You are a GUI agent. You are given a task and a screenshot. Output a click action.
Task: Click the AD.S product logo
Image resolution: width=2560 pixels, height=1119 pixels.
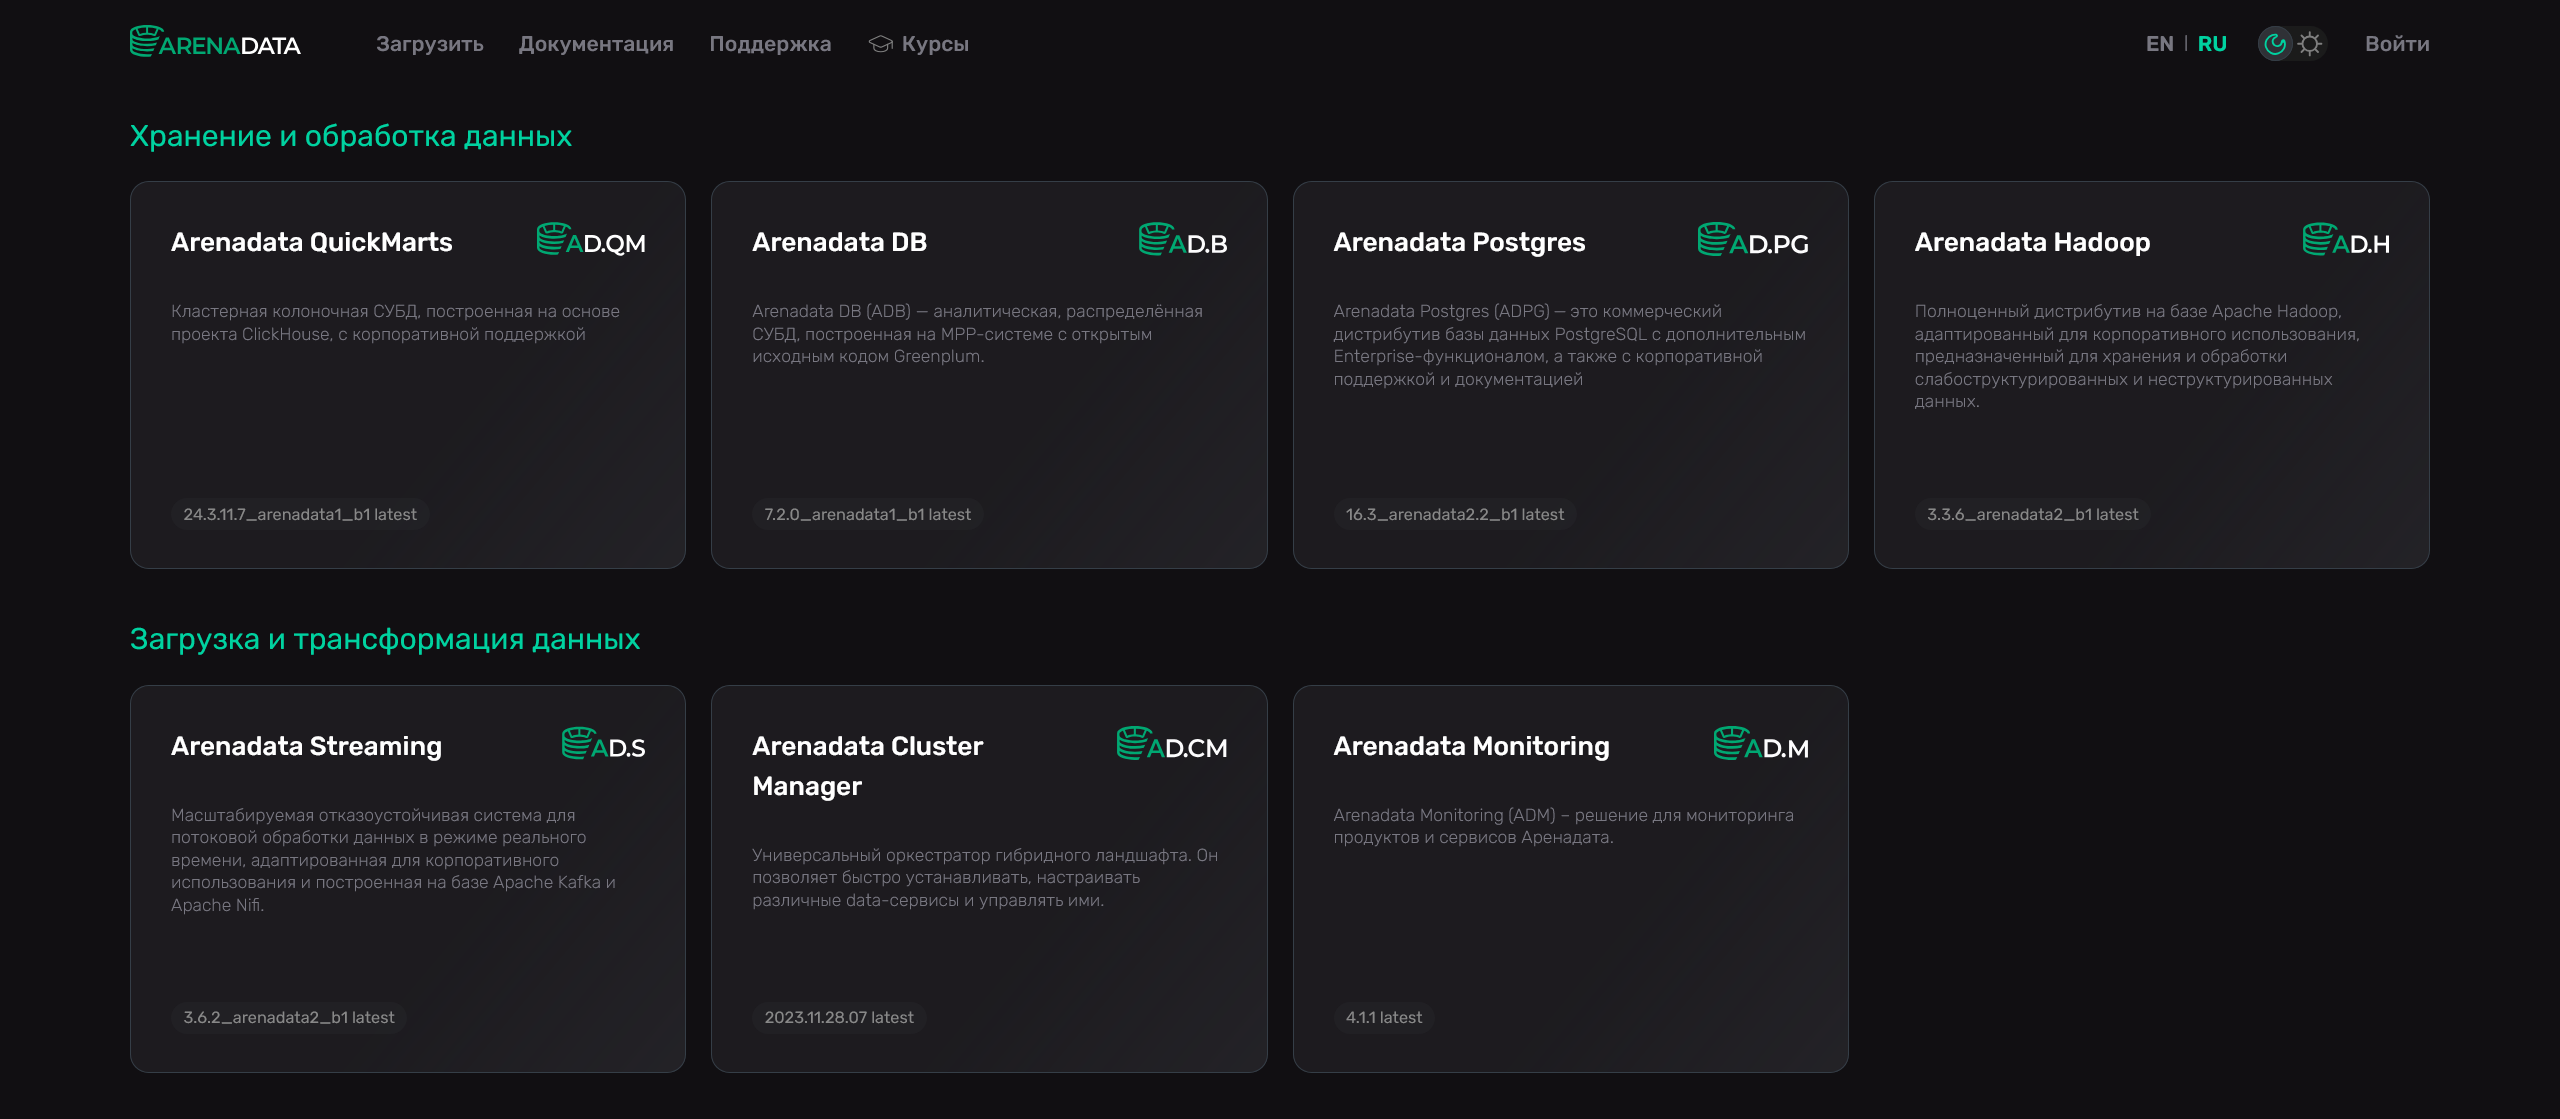pos(603,744)
